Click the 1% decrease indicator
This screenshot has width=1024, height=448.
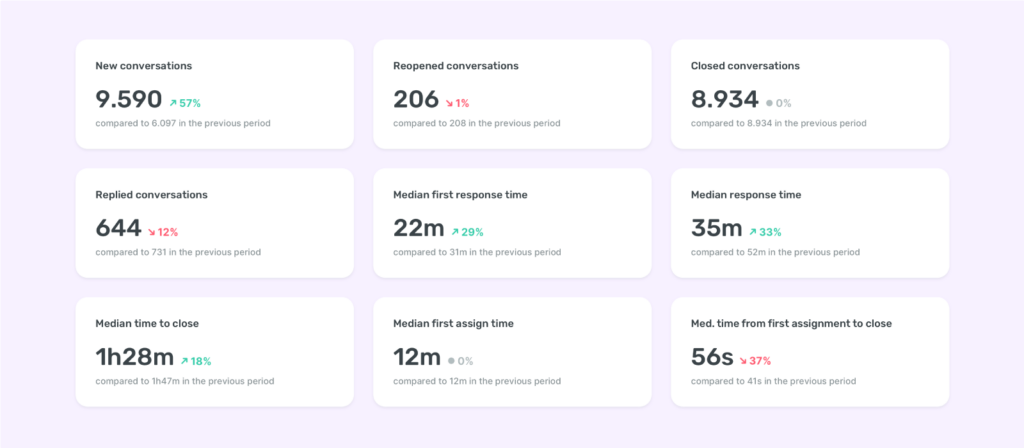click(462, 103)
